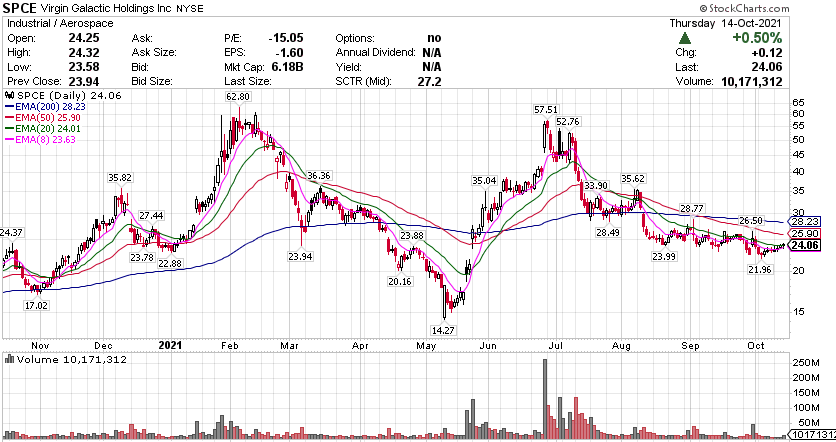Click the Open value 24.25
The width and height of the screenshot is (836, 442).
[84, 38]
